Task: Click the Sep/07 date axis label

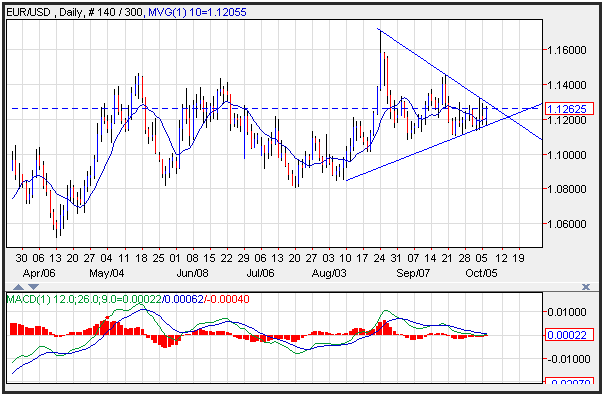Action: 413,273
